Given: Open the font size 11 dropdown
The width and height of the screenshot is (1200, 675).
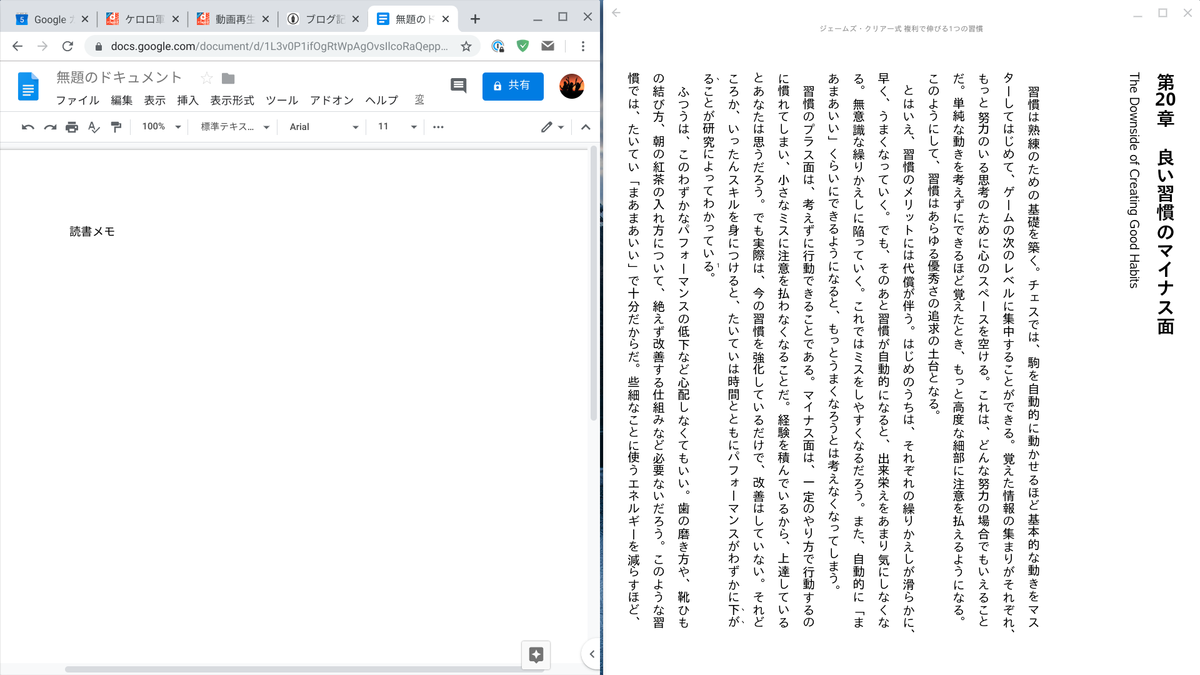Looking at the screenshot, I should 397,127.
